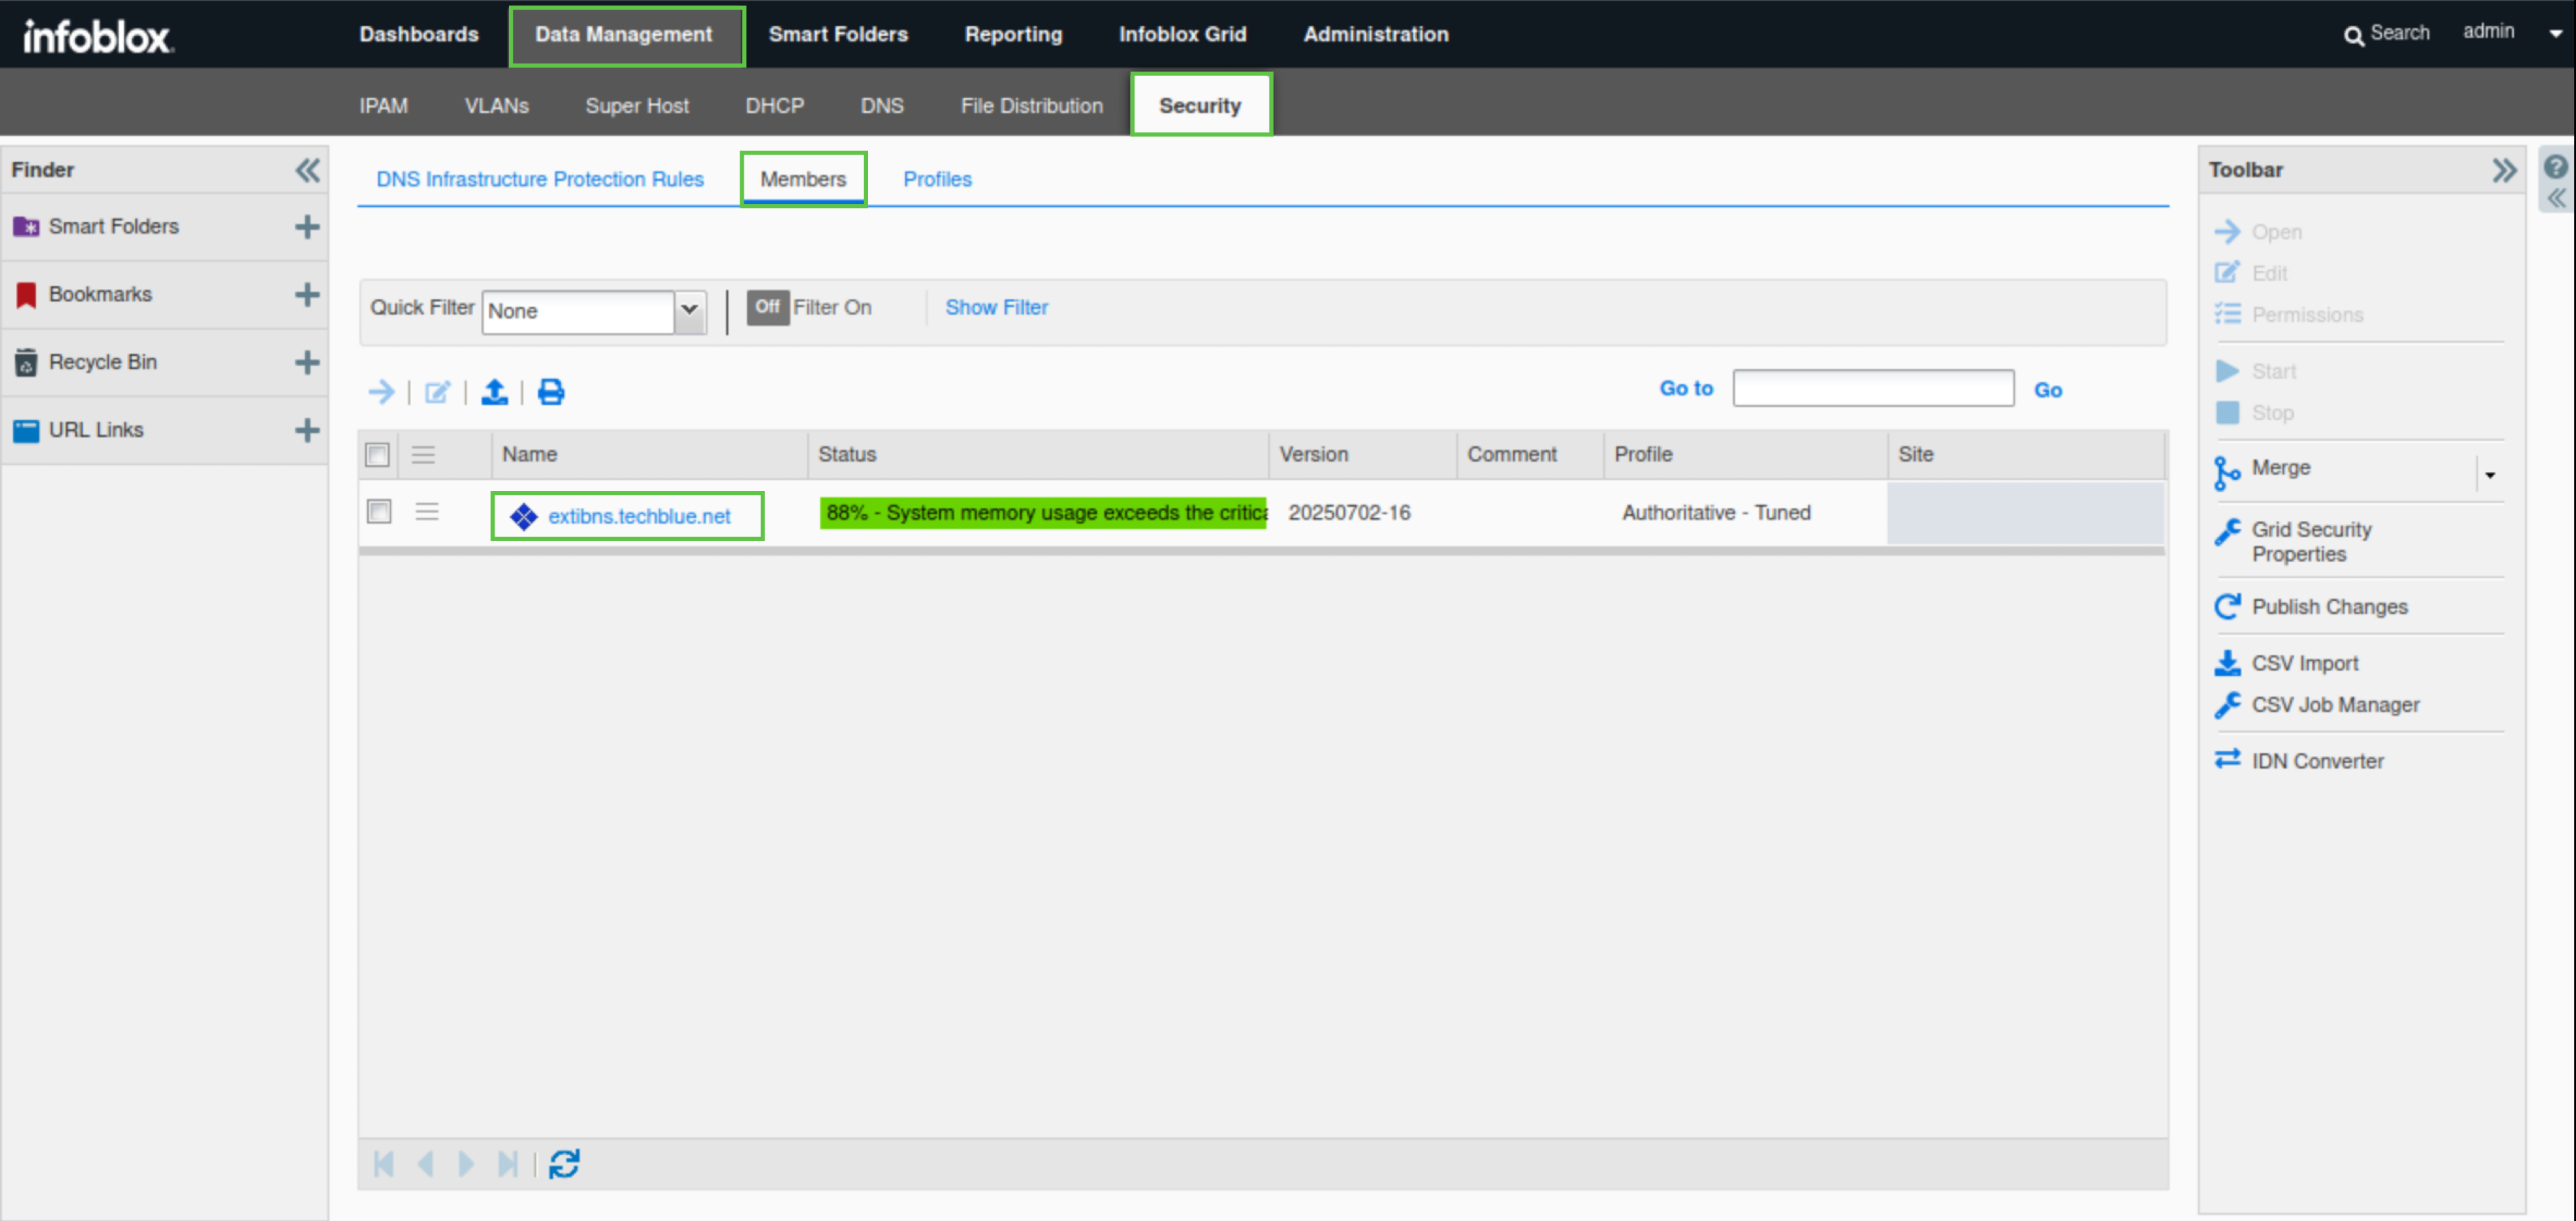Image resolution: width=2576 pixels, height=1221 pixels.
Task: Expand the Smart Folders plus button
Action: tap(307, 227)
